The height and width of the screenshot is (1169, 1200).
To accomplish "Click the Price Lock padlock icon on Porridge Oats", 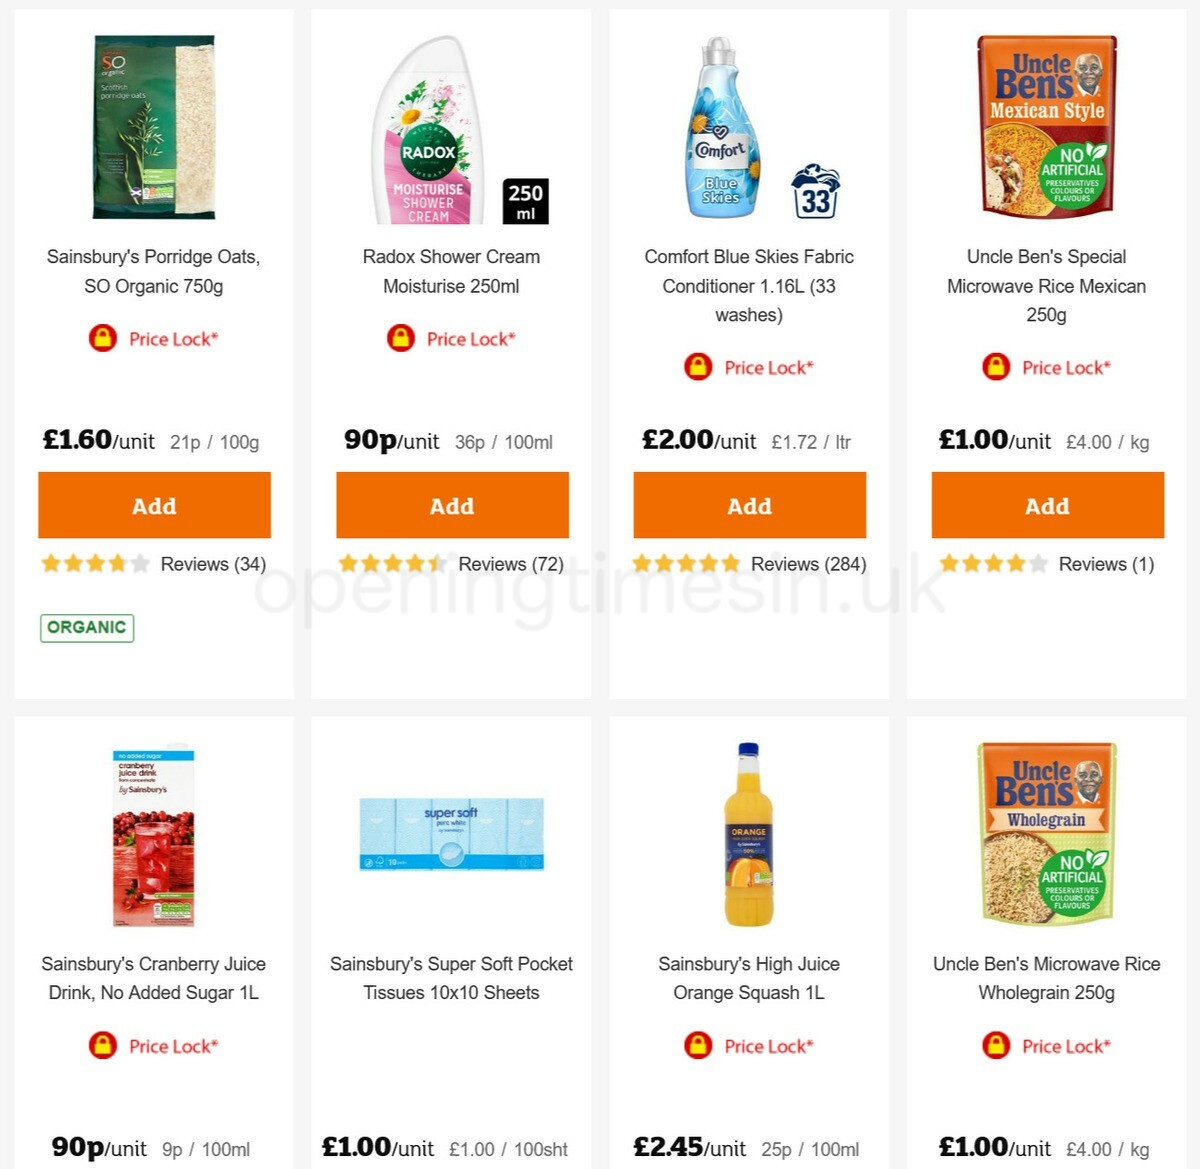I will 102,338.
